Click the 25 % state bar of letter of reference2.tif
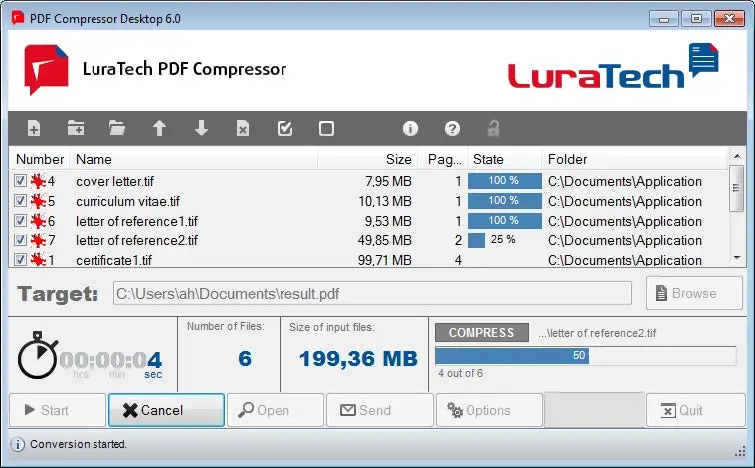 coord(505,240)
